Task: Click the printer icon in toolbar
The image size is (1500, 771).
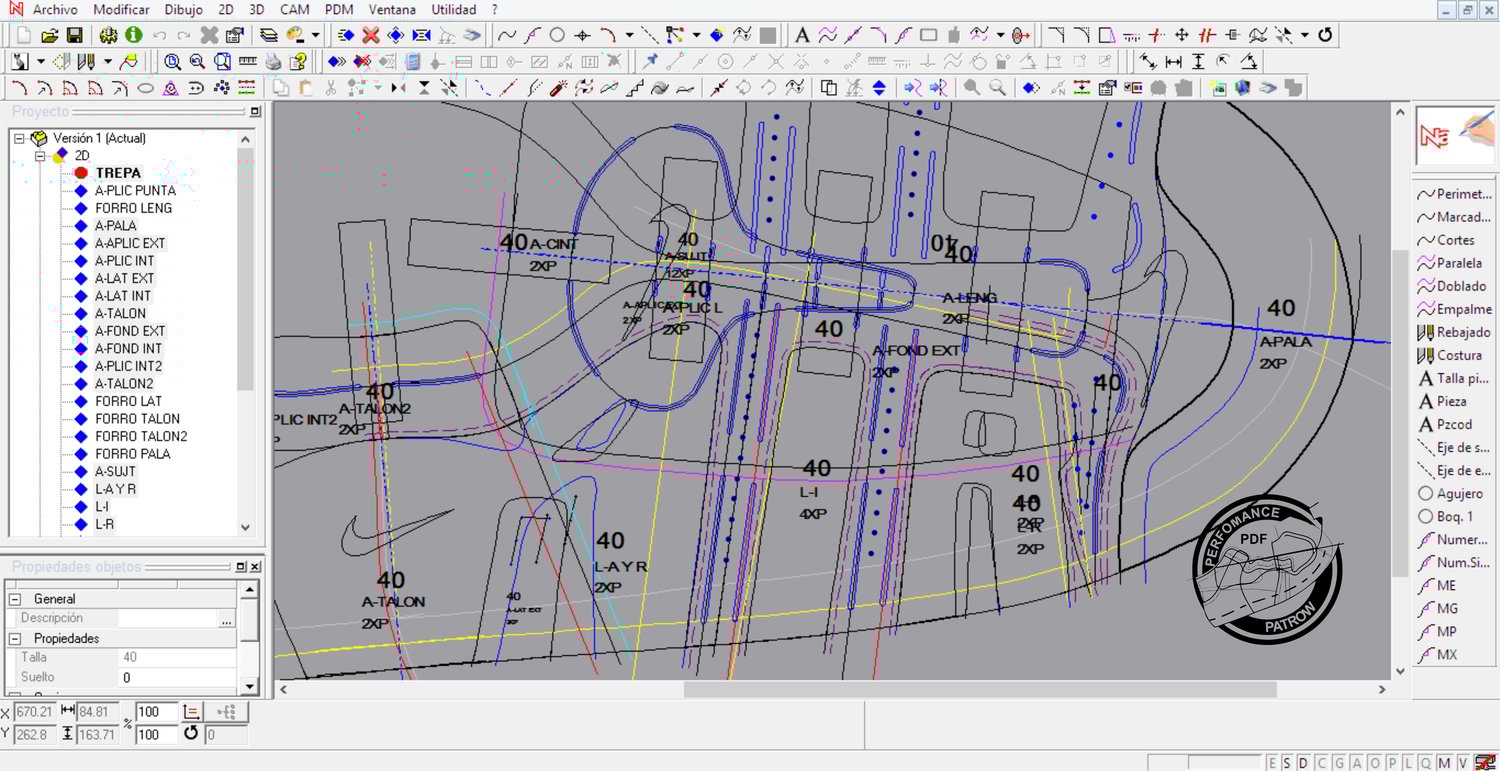Action: 273,62
